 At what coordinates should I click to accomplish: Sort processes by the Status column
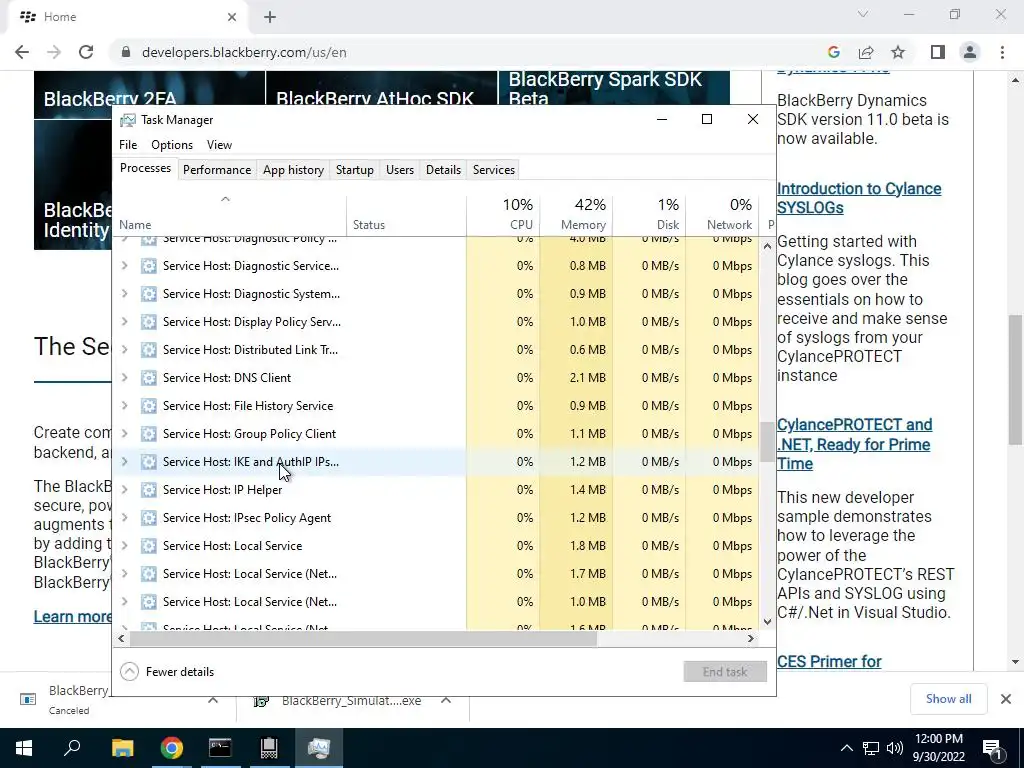tap(406, 216)
